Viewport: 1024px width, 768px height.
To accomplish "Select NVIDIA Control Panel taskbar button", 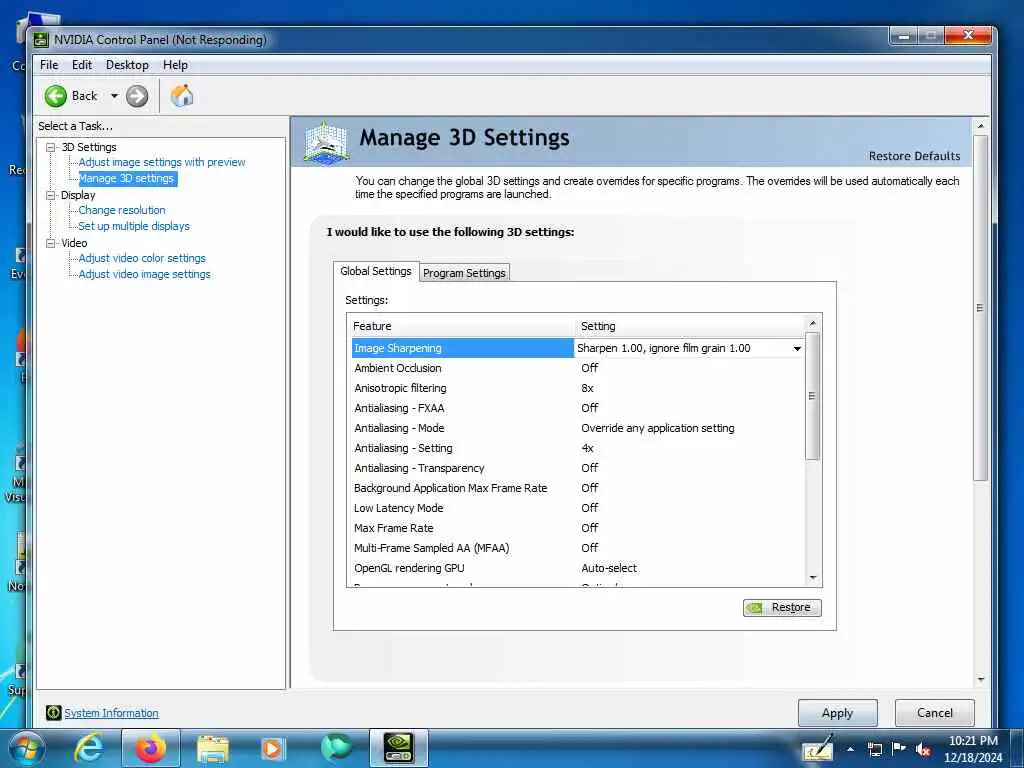I will coord(398,748).
